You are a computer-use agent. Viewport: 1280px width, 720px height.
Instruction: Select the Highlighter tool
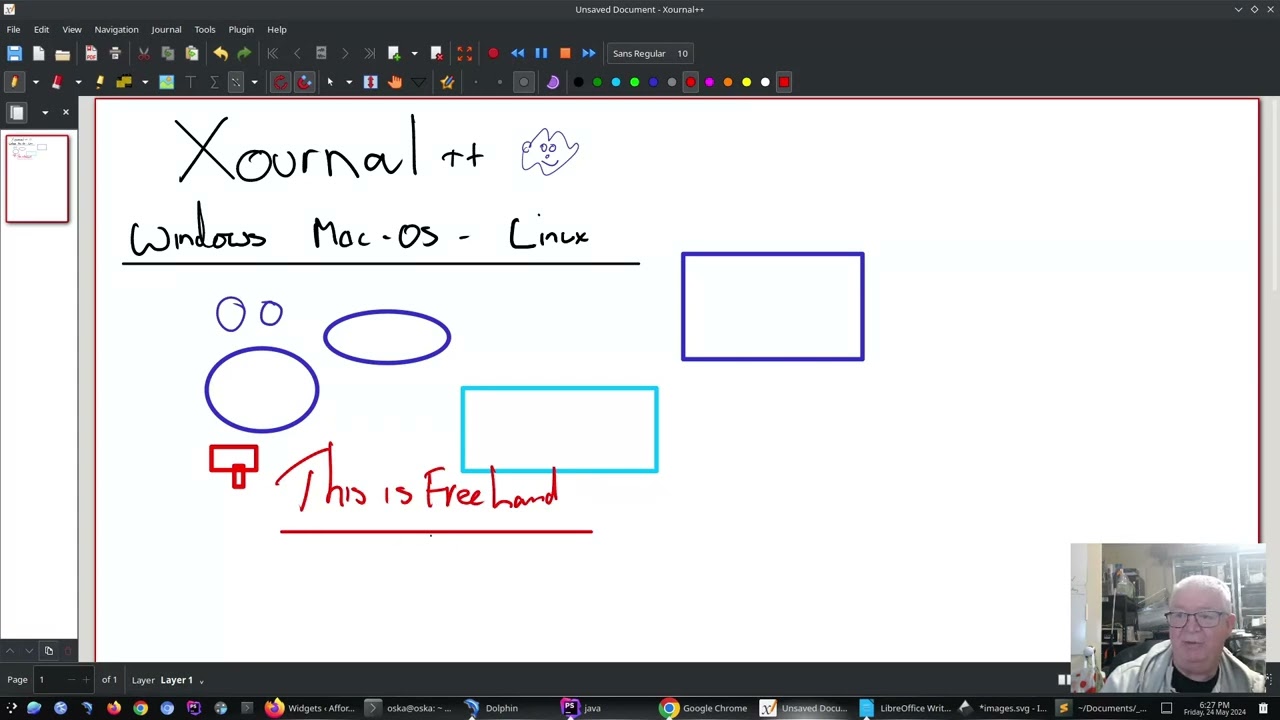[x=99, y=82]
